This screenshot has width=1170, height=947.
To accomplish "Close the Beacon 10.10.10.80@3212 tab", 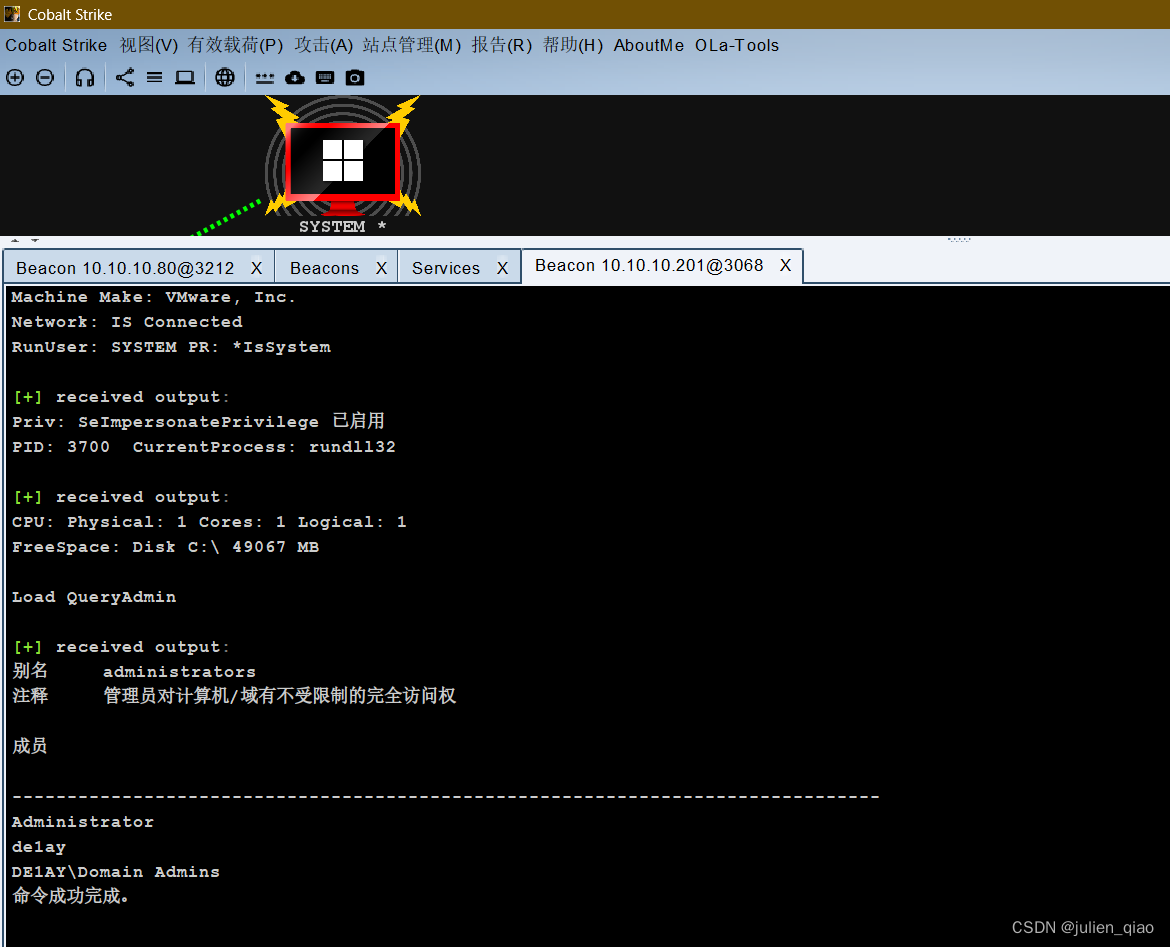I will [x=256, y=268].
